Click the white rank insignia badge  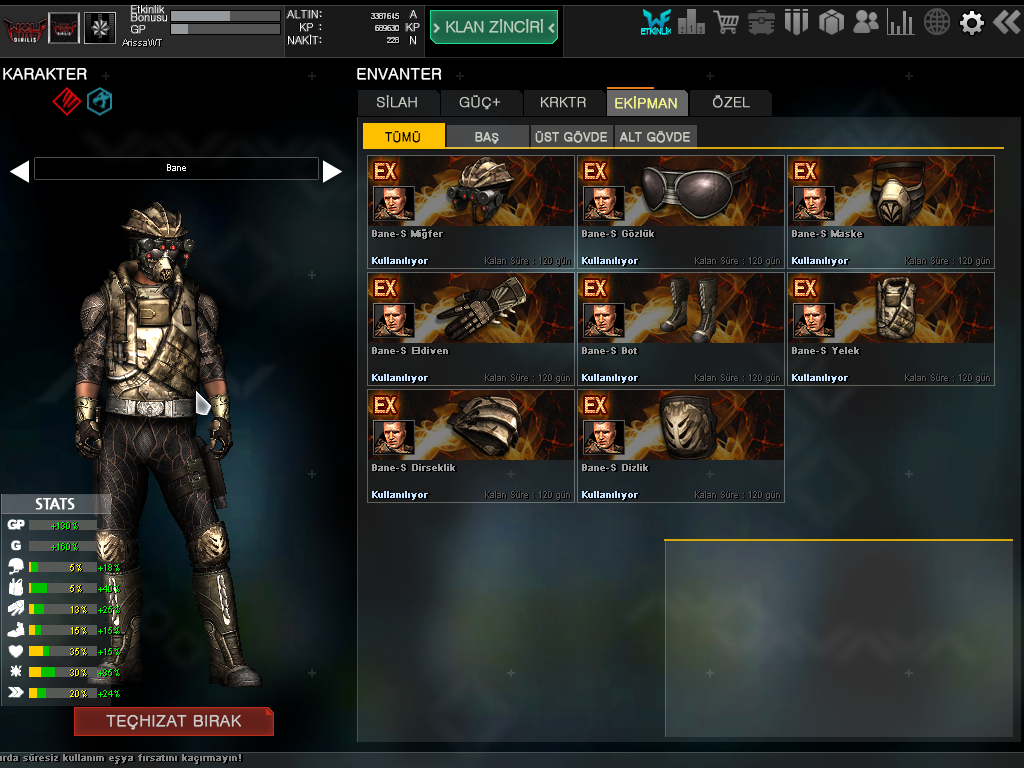100,29
